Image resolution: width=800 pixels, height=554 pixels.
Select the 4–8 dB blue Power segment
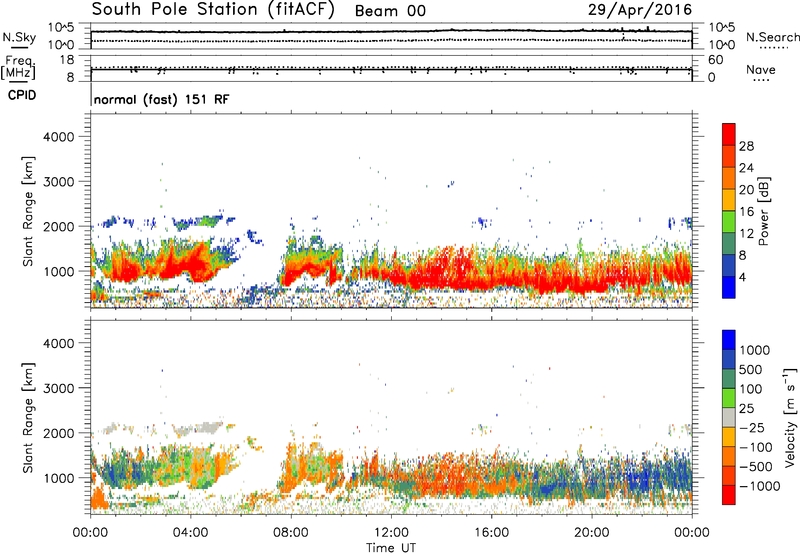(x=729, y=266)
